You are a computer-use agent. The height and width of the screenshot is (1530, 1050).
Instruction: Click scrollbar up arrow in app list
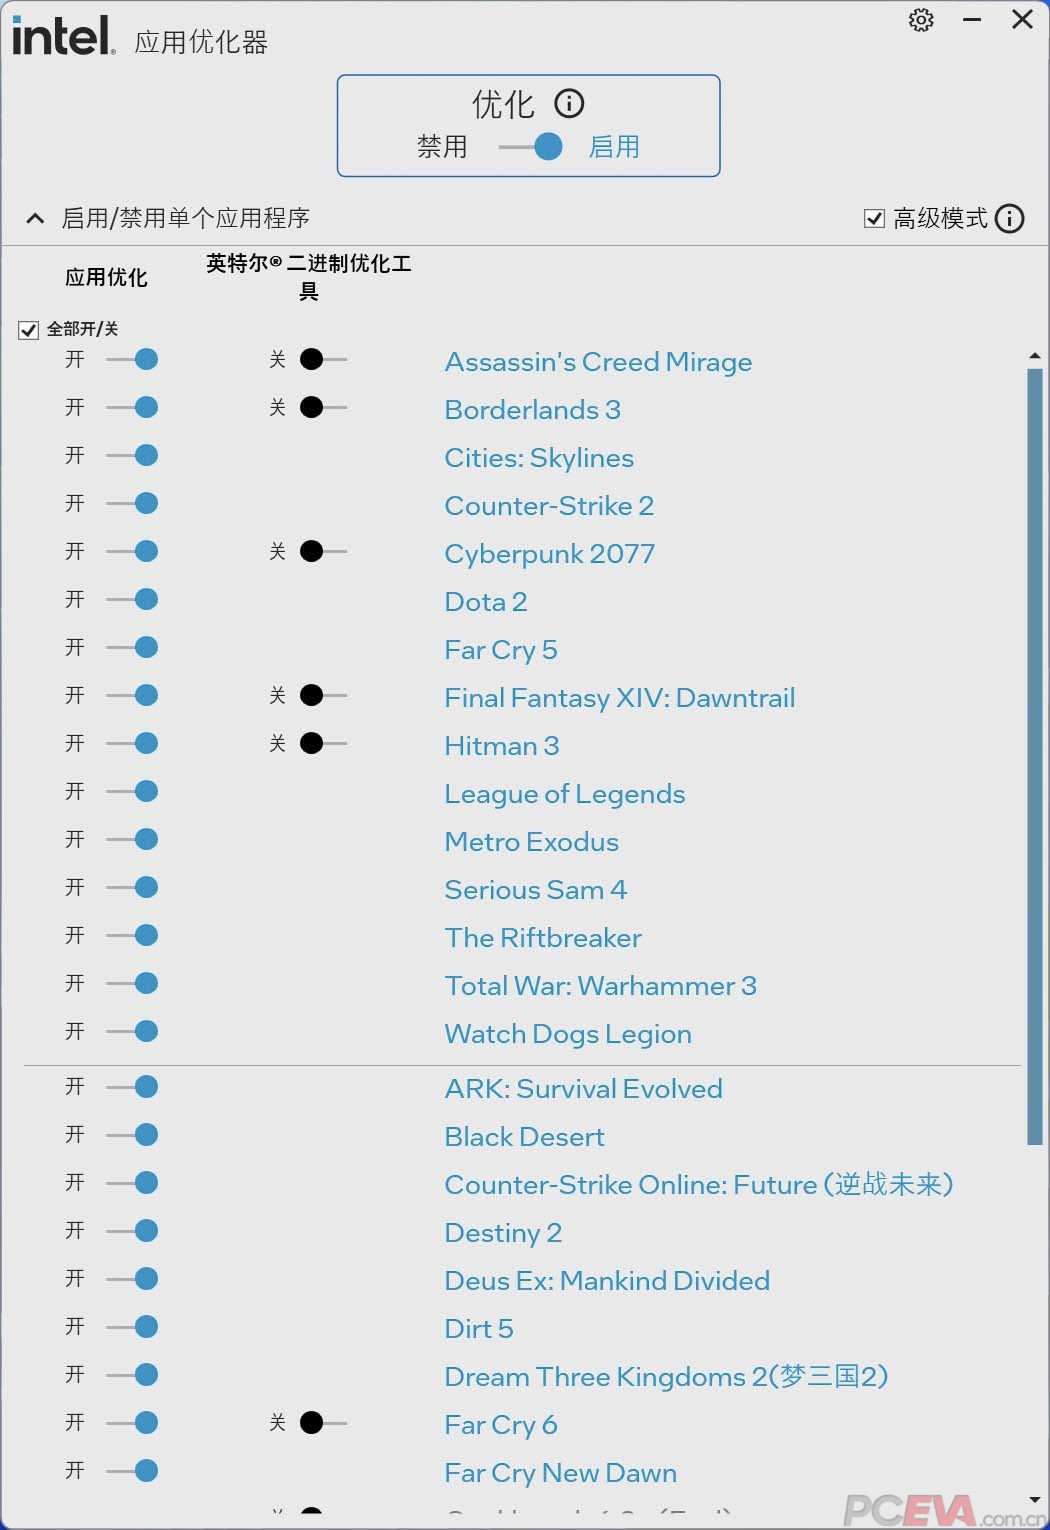(1035, 356)
